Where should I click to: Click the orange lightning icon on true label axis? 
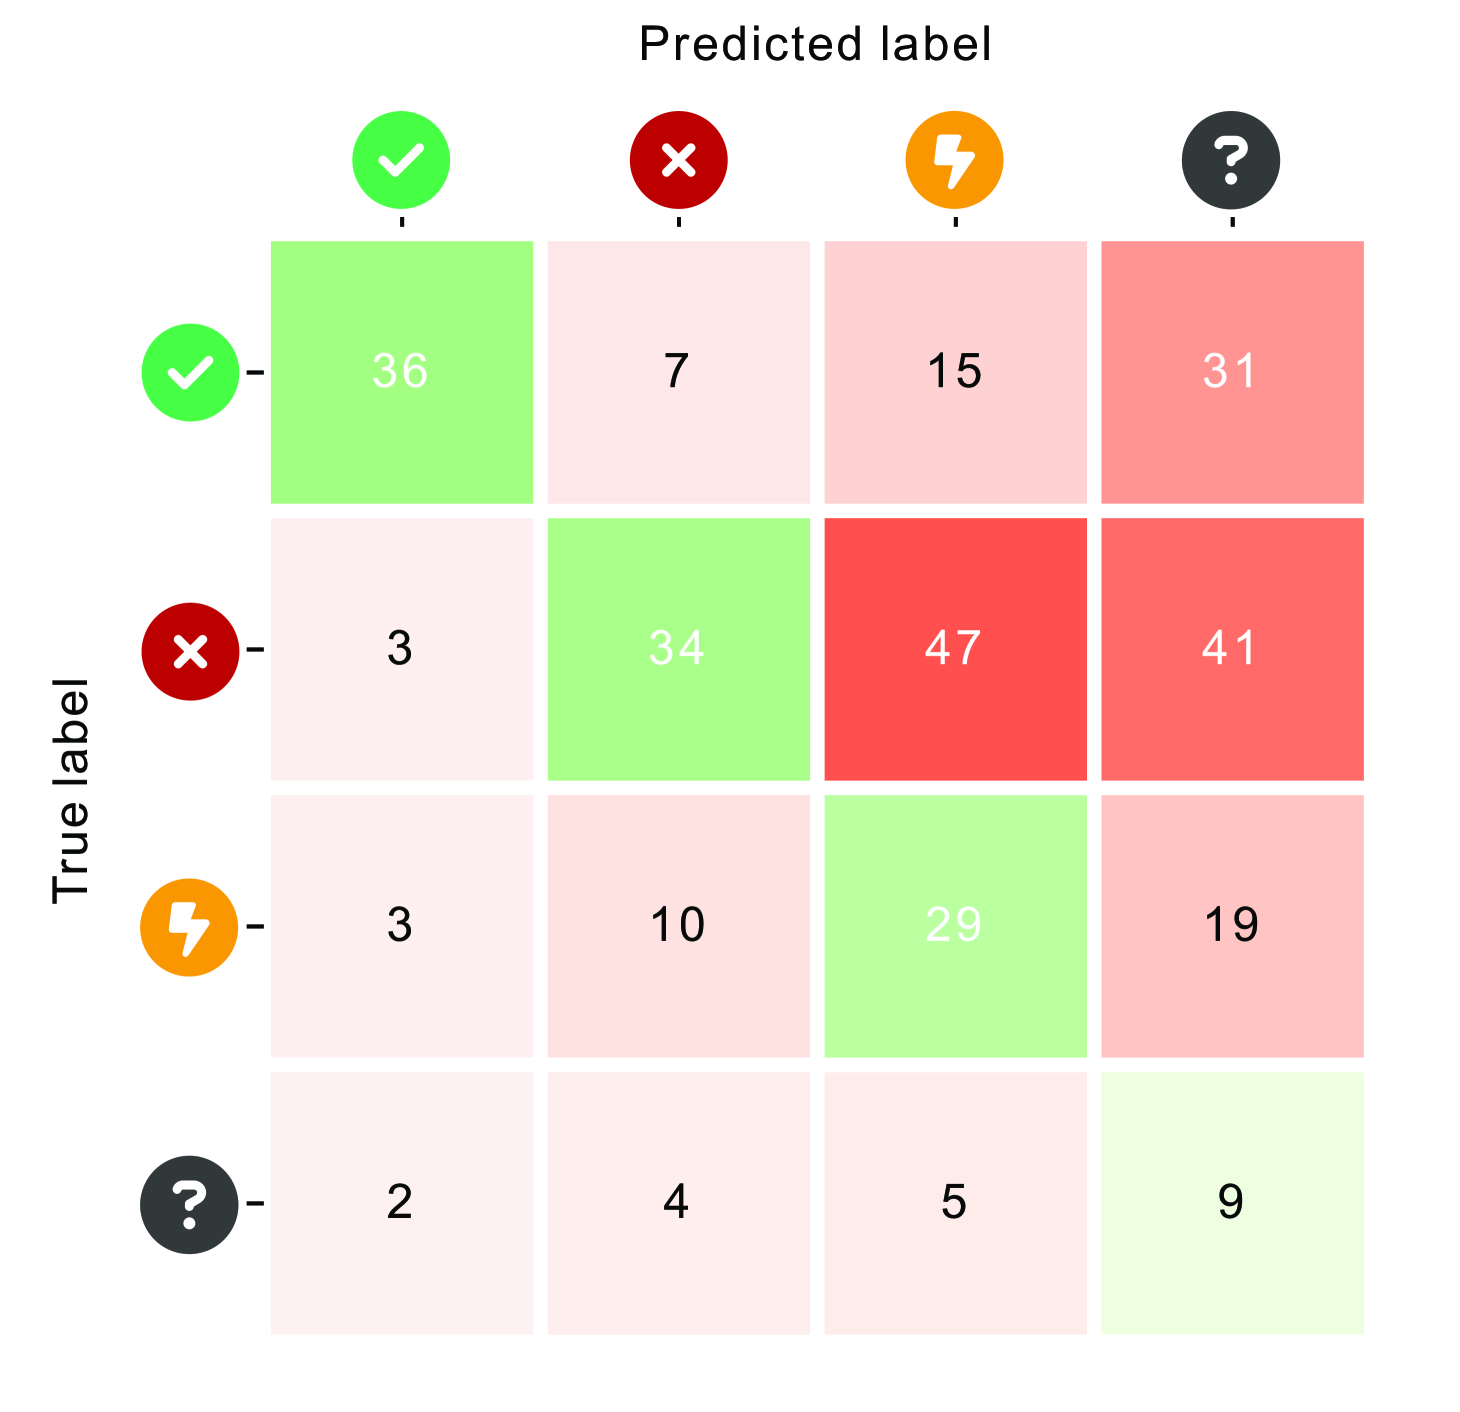coord(190,927)
